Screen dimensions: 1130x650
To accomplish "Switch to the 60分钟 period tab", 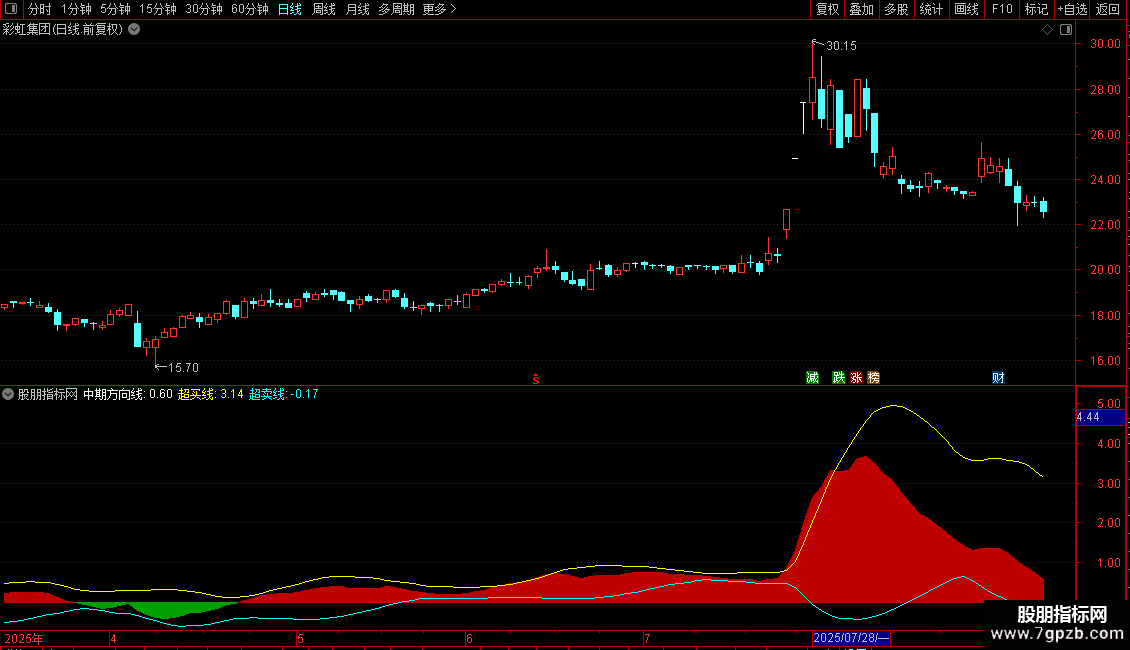I will (249, 9).
